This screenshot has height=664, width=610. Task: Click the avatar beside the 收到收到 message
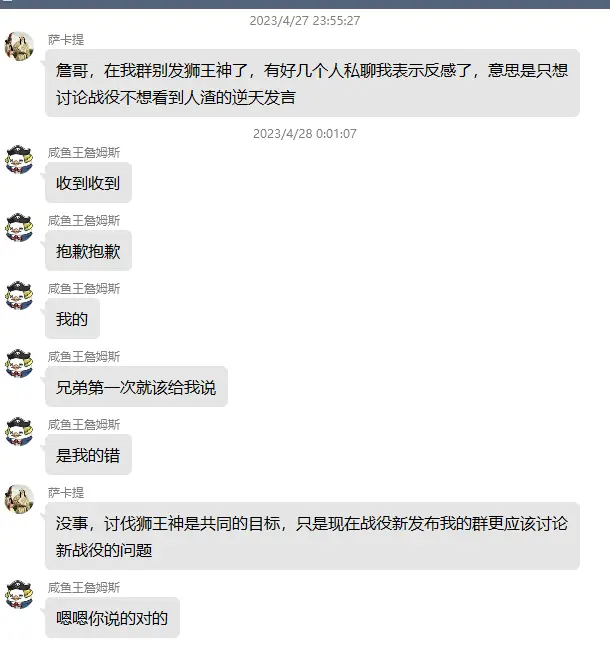point(19,159)
